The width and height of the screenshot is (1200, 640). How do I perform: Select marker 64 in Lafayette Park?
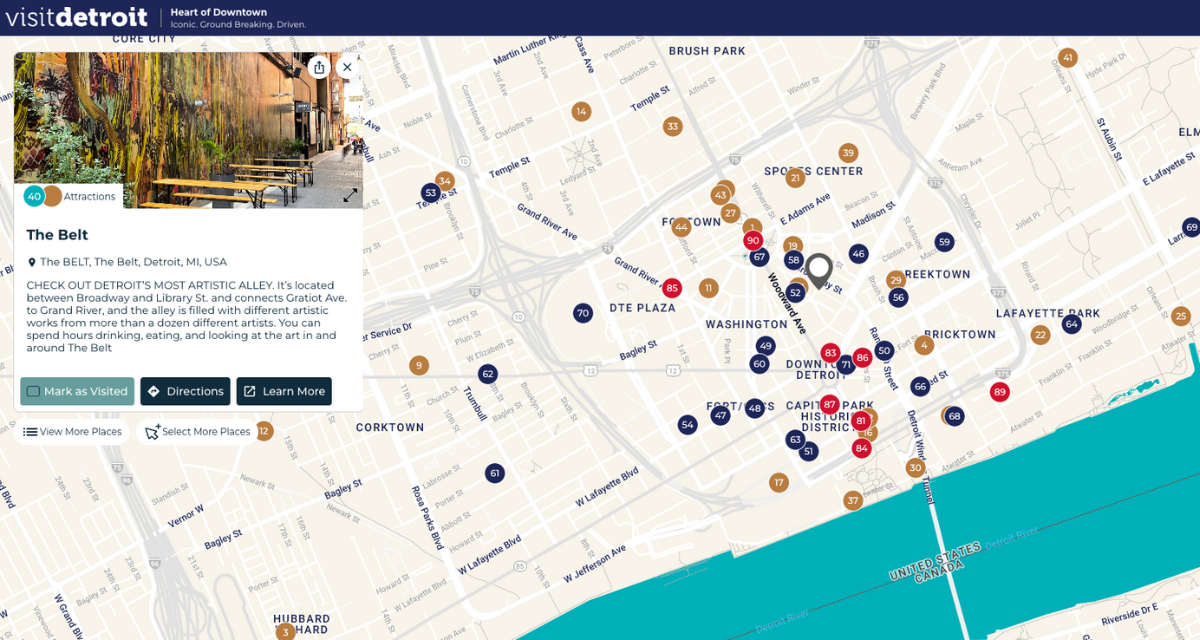point(1072,323)
